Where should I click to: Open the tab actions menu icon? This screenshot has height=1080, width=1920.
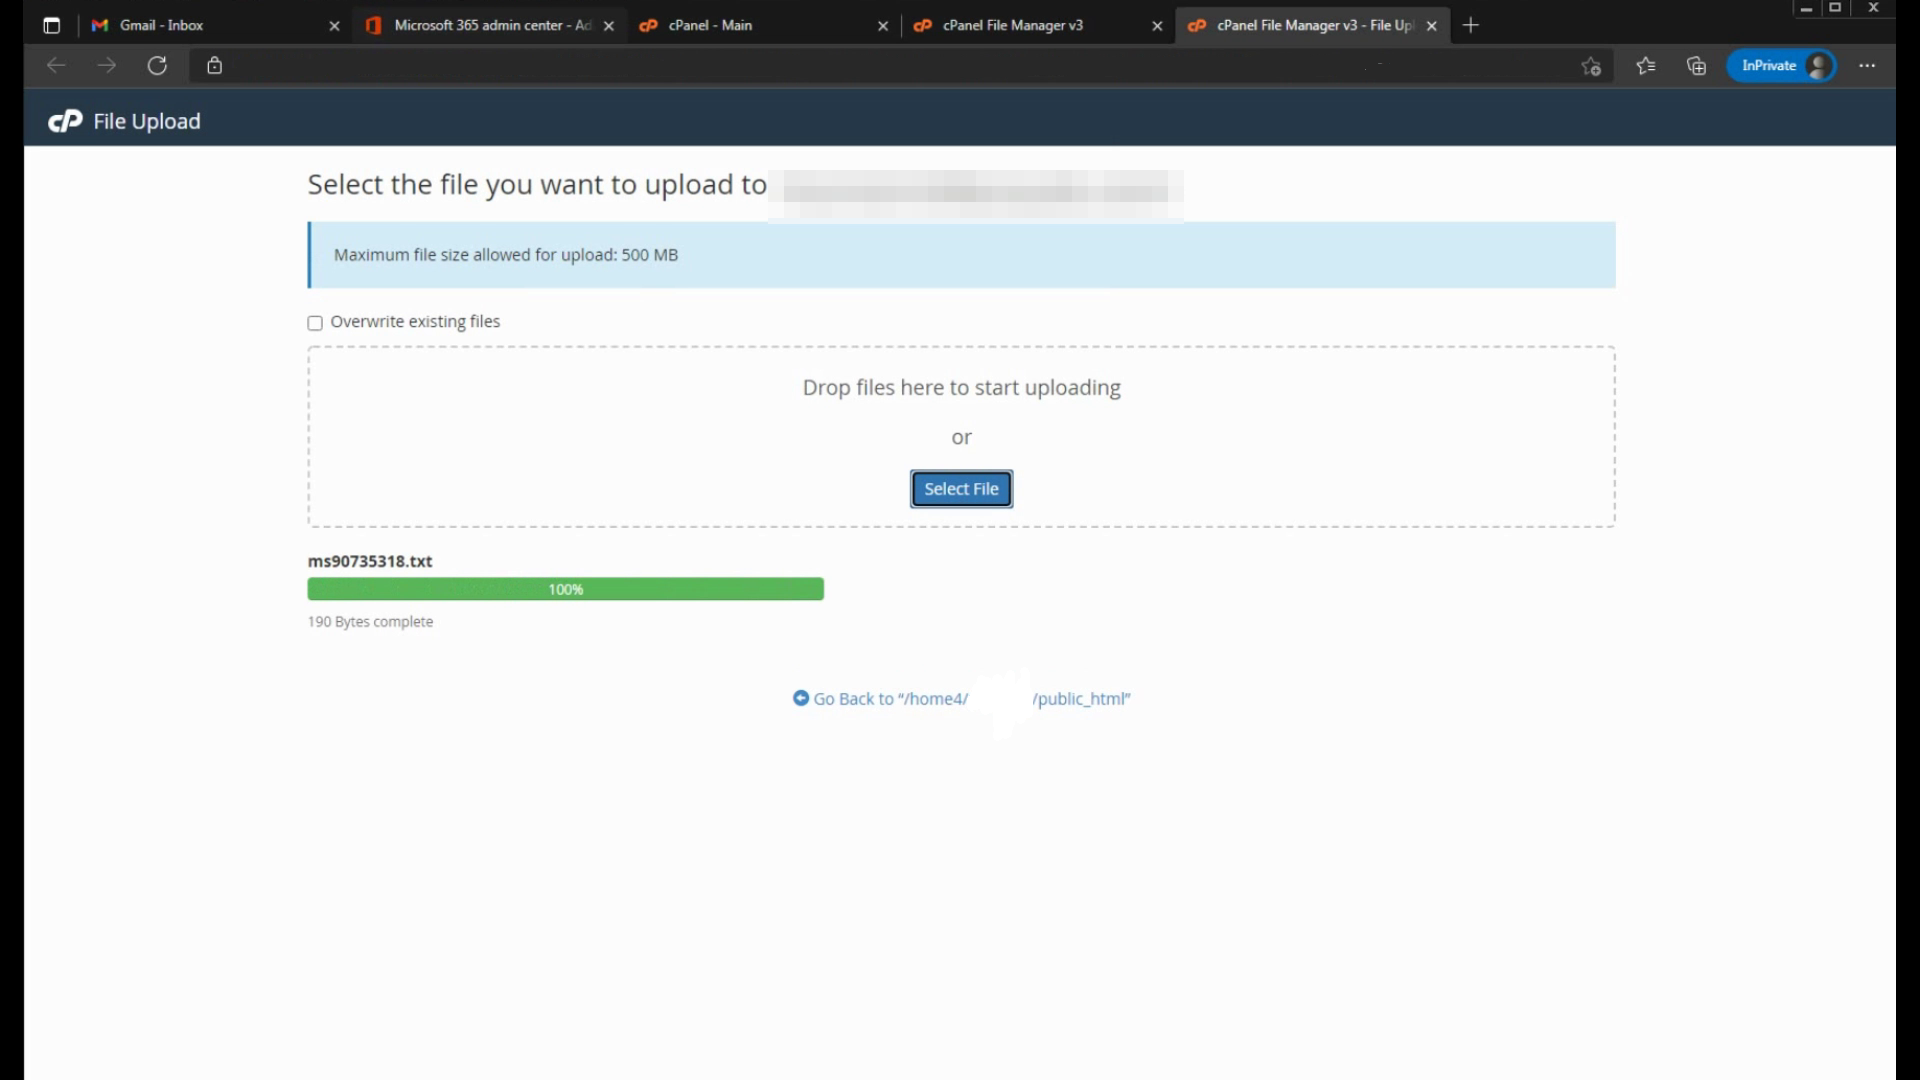point(52,26)
